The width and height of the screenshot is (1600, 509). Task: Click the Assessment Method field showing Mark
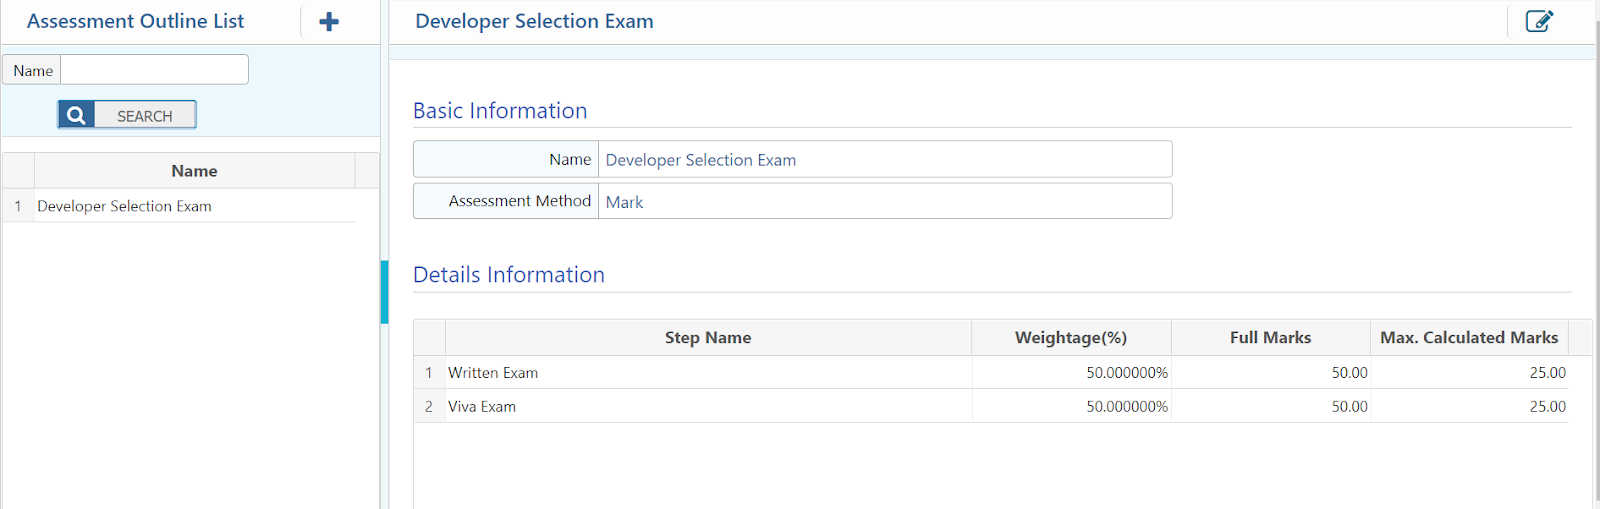coord(885,201)
